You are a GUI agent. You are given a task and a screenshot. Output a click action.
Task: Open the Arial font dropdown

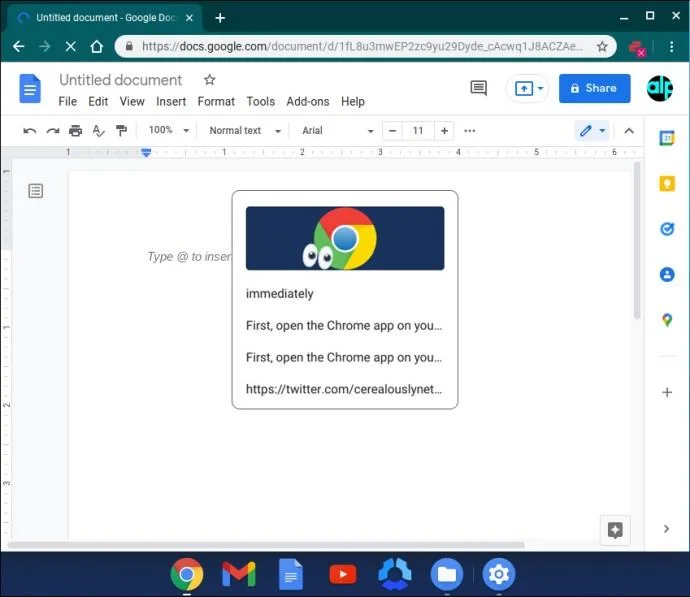338,131
